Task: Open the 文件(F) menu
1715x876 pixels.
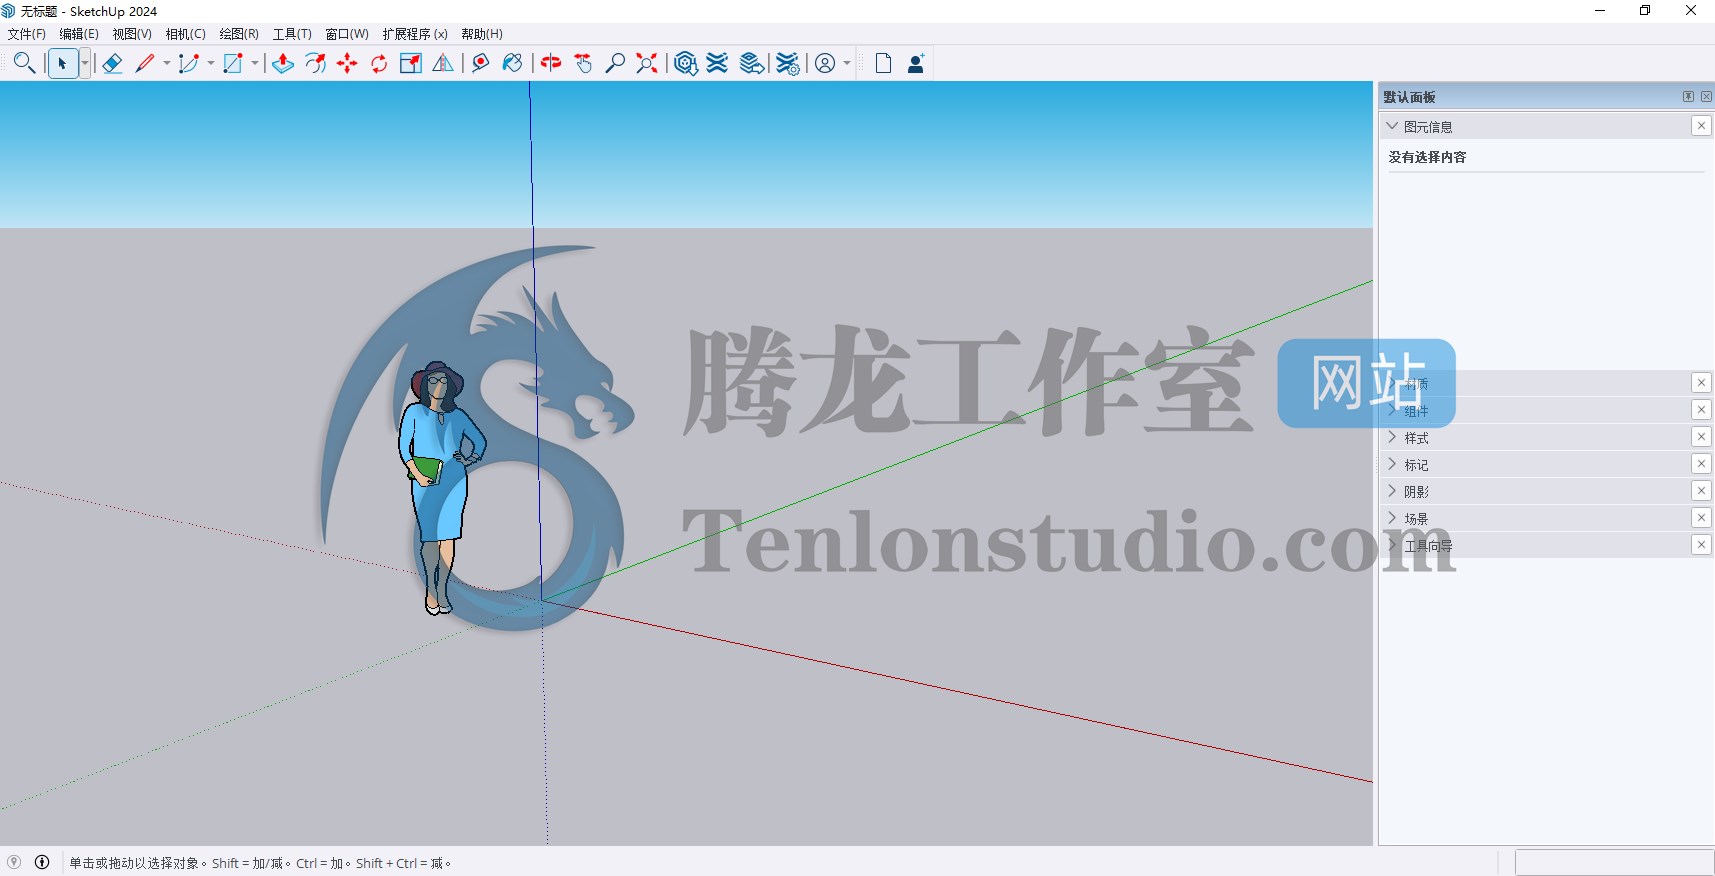Action: coord(27,34)
